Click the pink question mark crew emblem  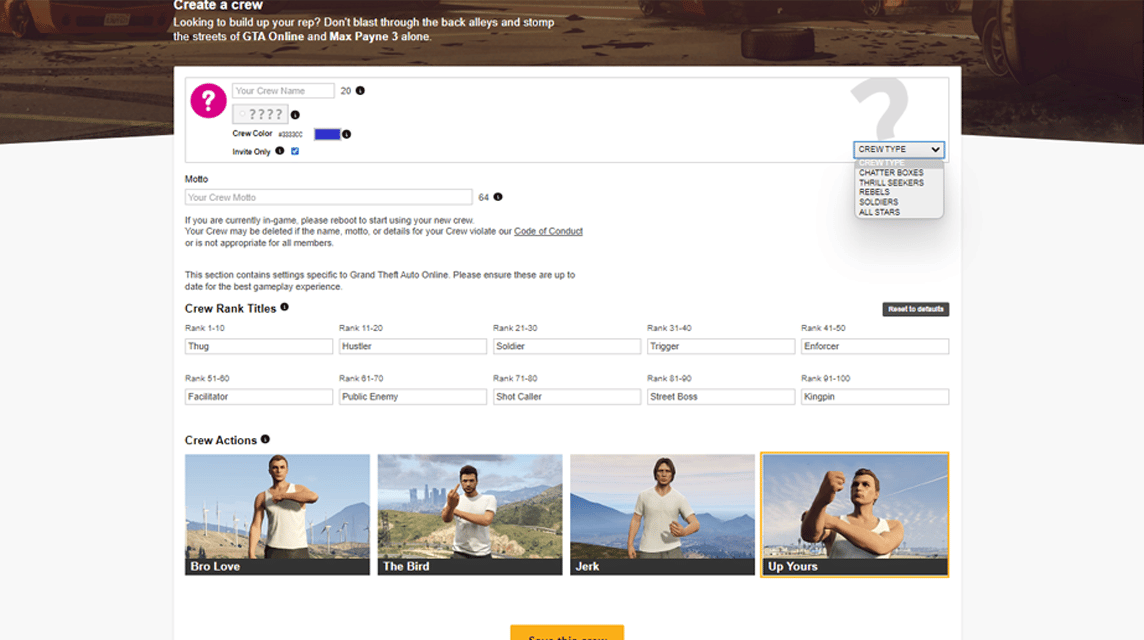coord(208,100)
